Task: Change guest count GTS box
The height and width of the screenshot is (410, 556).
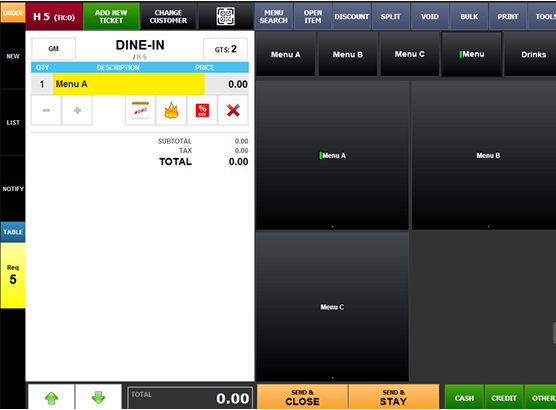Action: pyautogui.click(x=225, y=49)
